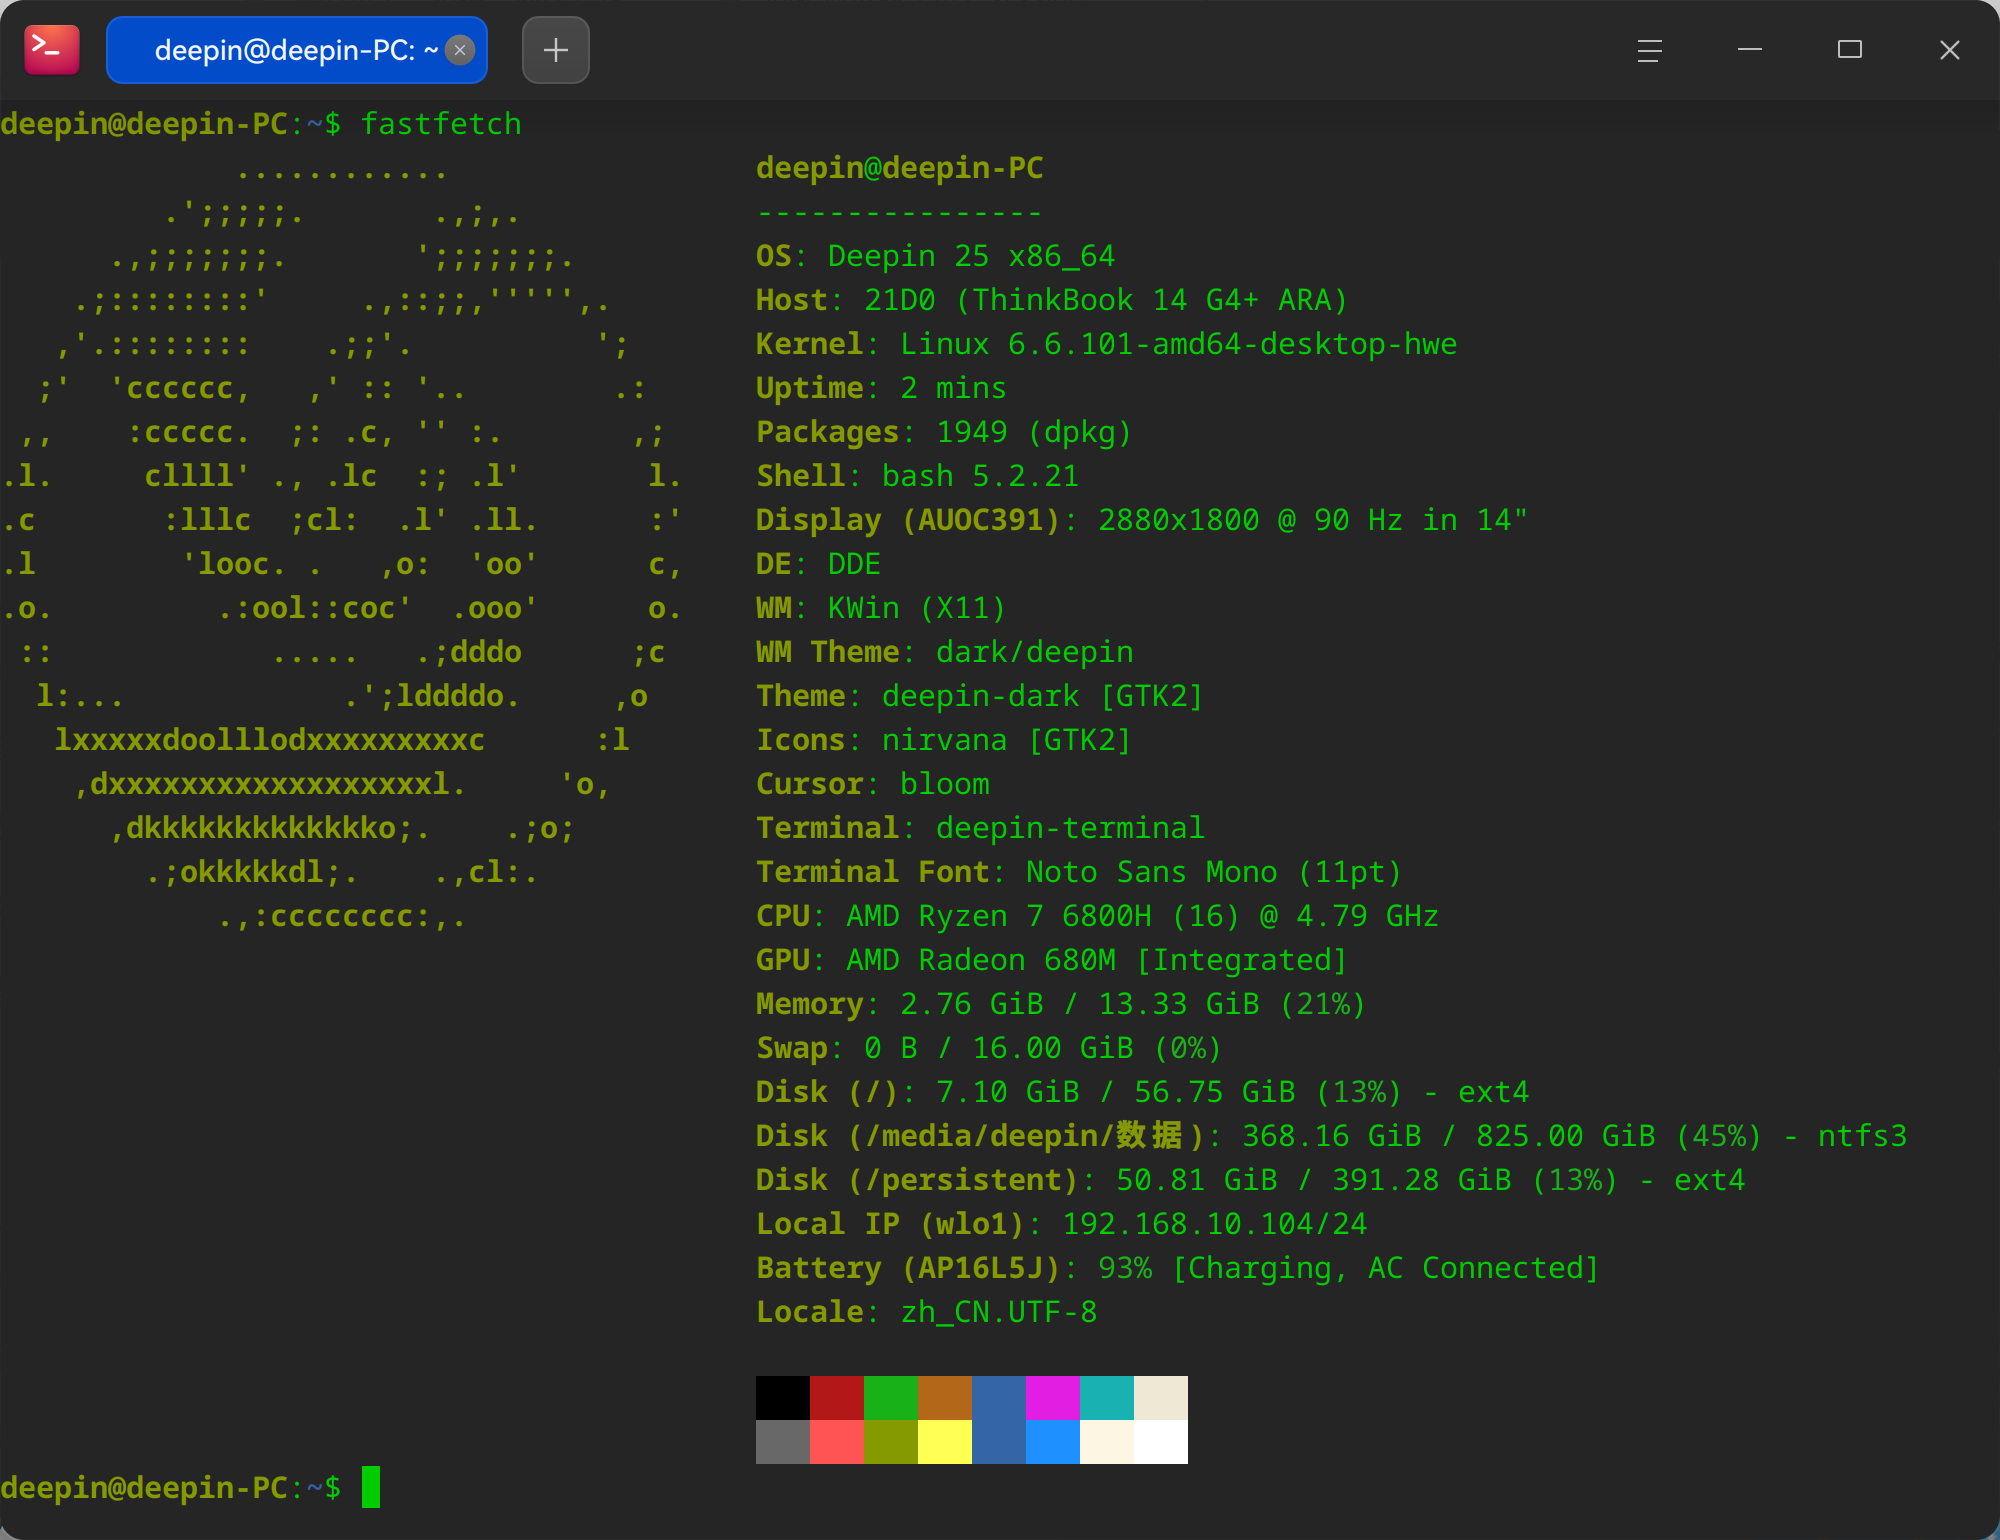Click the deepin@deepin-PC header above the dashes
This screenshot has height=1540, width=2000.
click(900, 168)
